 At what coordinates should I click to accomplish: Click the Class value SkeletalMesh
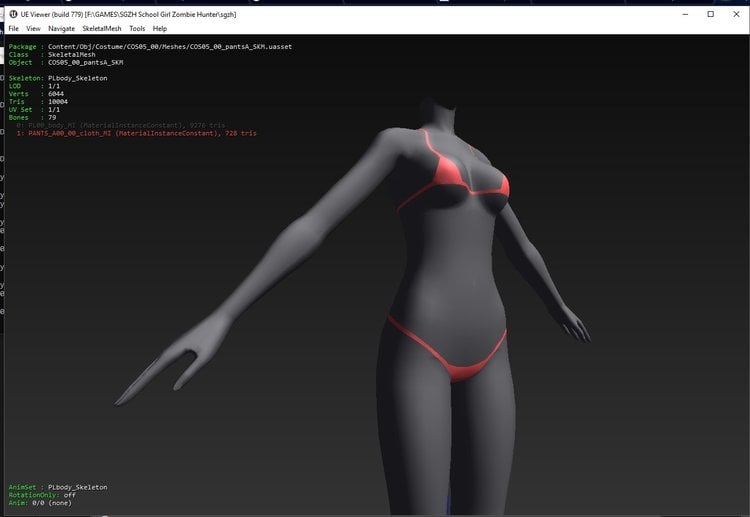(72, 55)
